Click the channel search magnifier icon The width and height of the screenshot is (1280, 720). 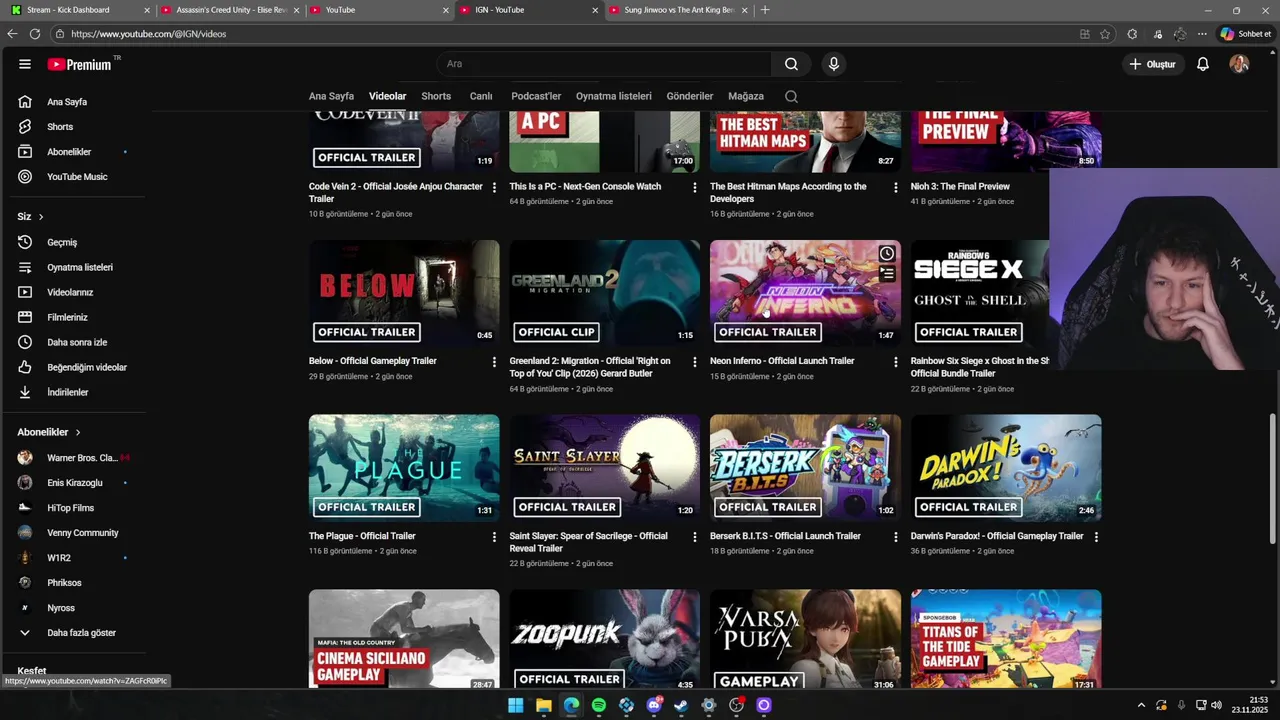tap(791, 96)
